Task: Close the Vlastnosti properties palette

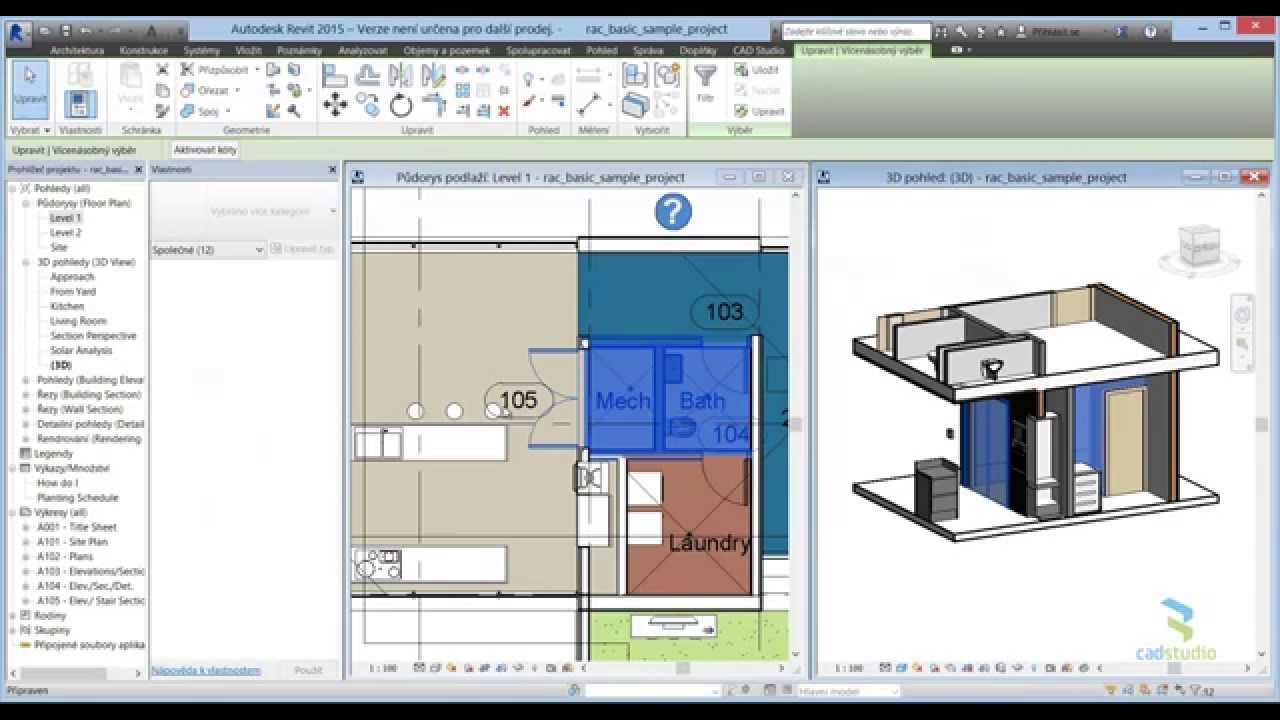Action: tap(333, 170)
